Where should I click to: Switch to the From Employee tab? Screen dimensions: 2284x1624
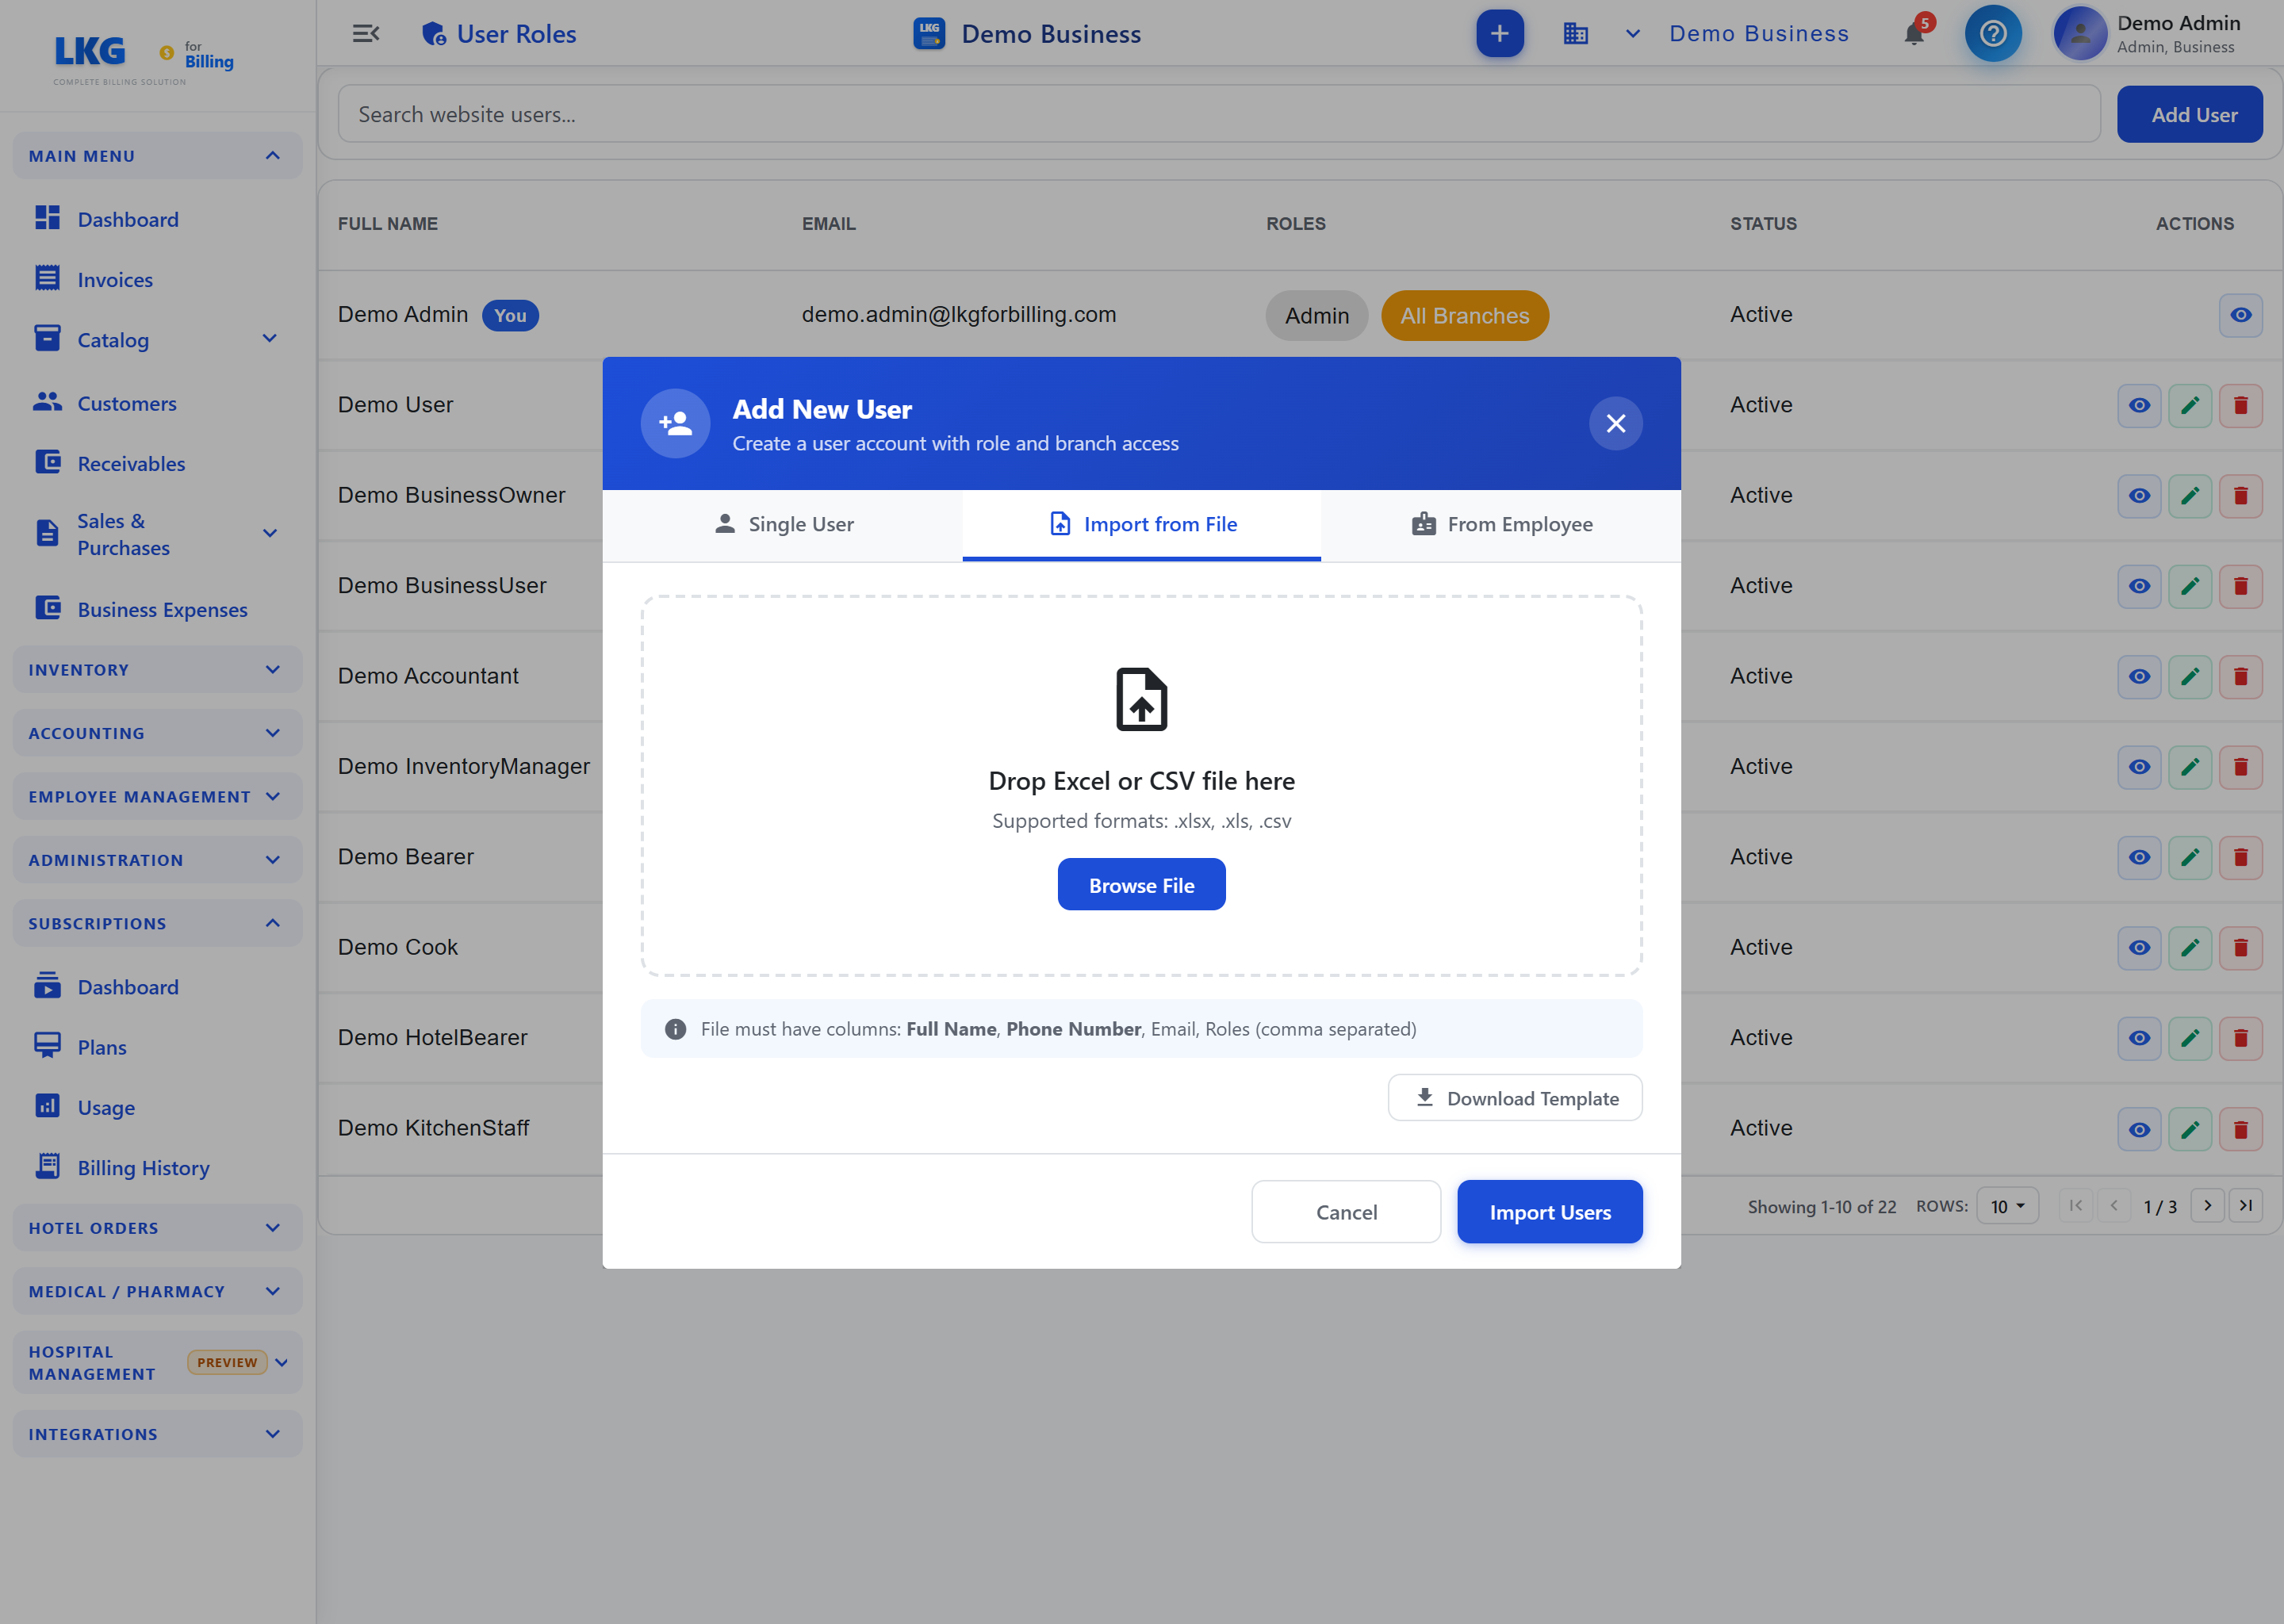point(1501,525)
